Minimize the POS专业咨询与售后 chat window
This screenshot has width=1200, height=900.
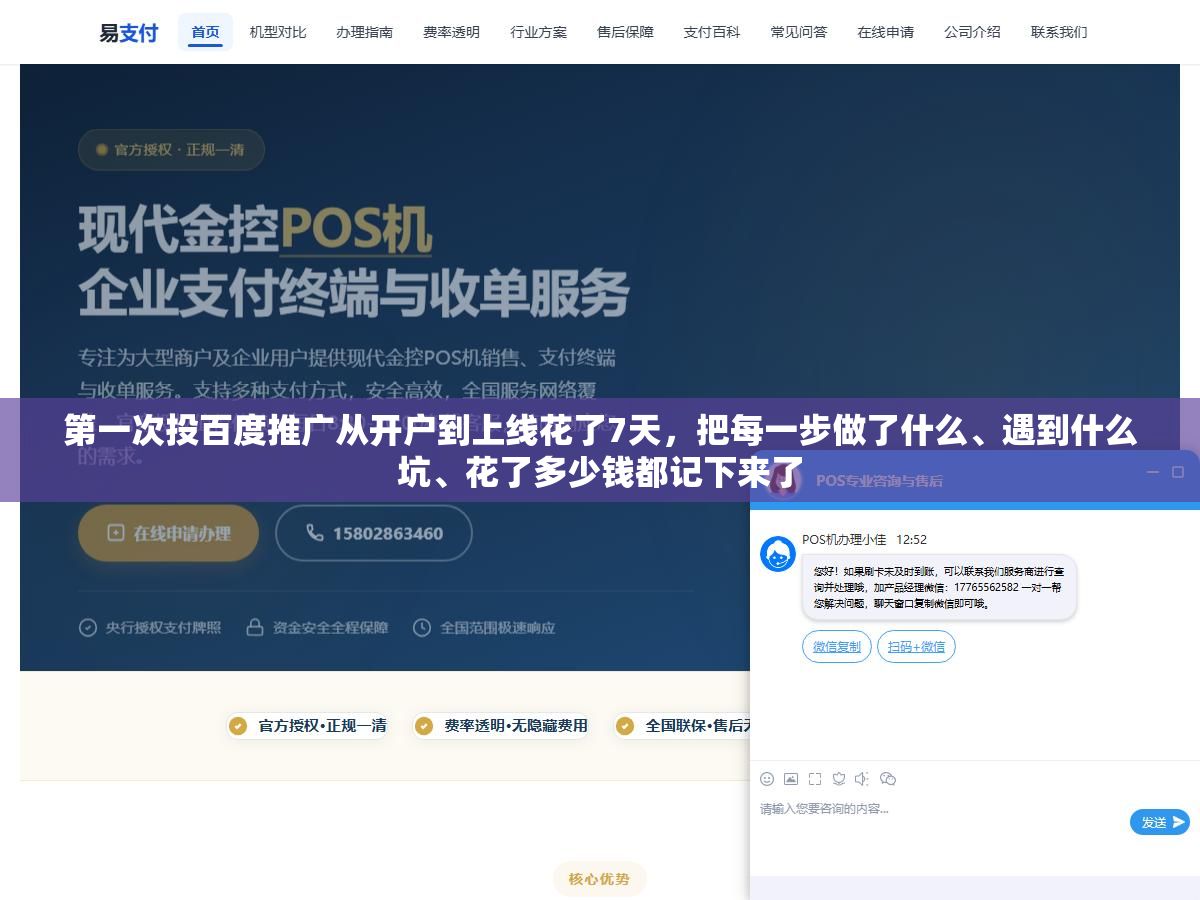(x=1152, y=472)
